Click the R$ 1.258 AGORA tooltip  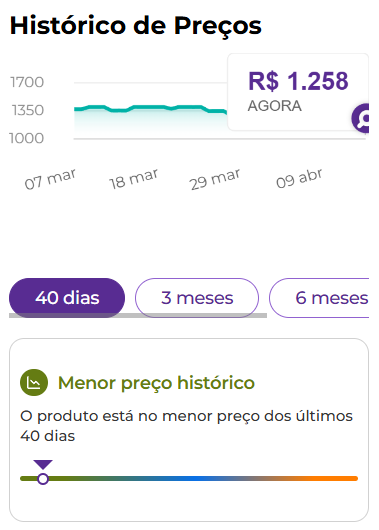[x=298, y=92]
